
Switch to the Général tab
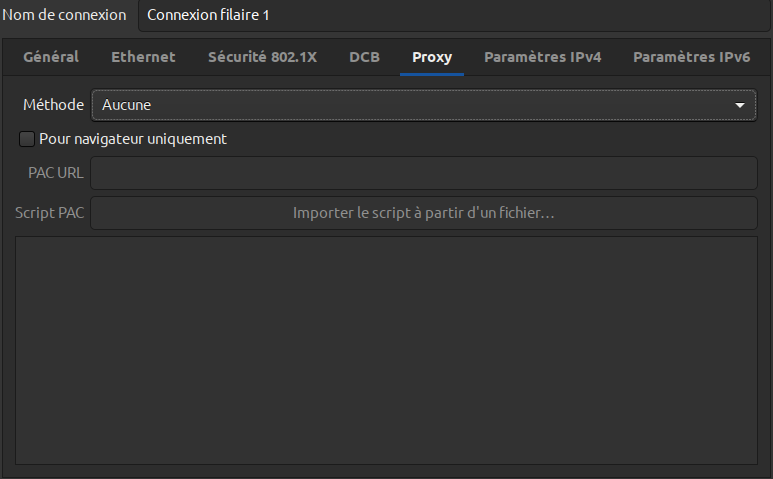(51, 57)
